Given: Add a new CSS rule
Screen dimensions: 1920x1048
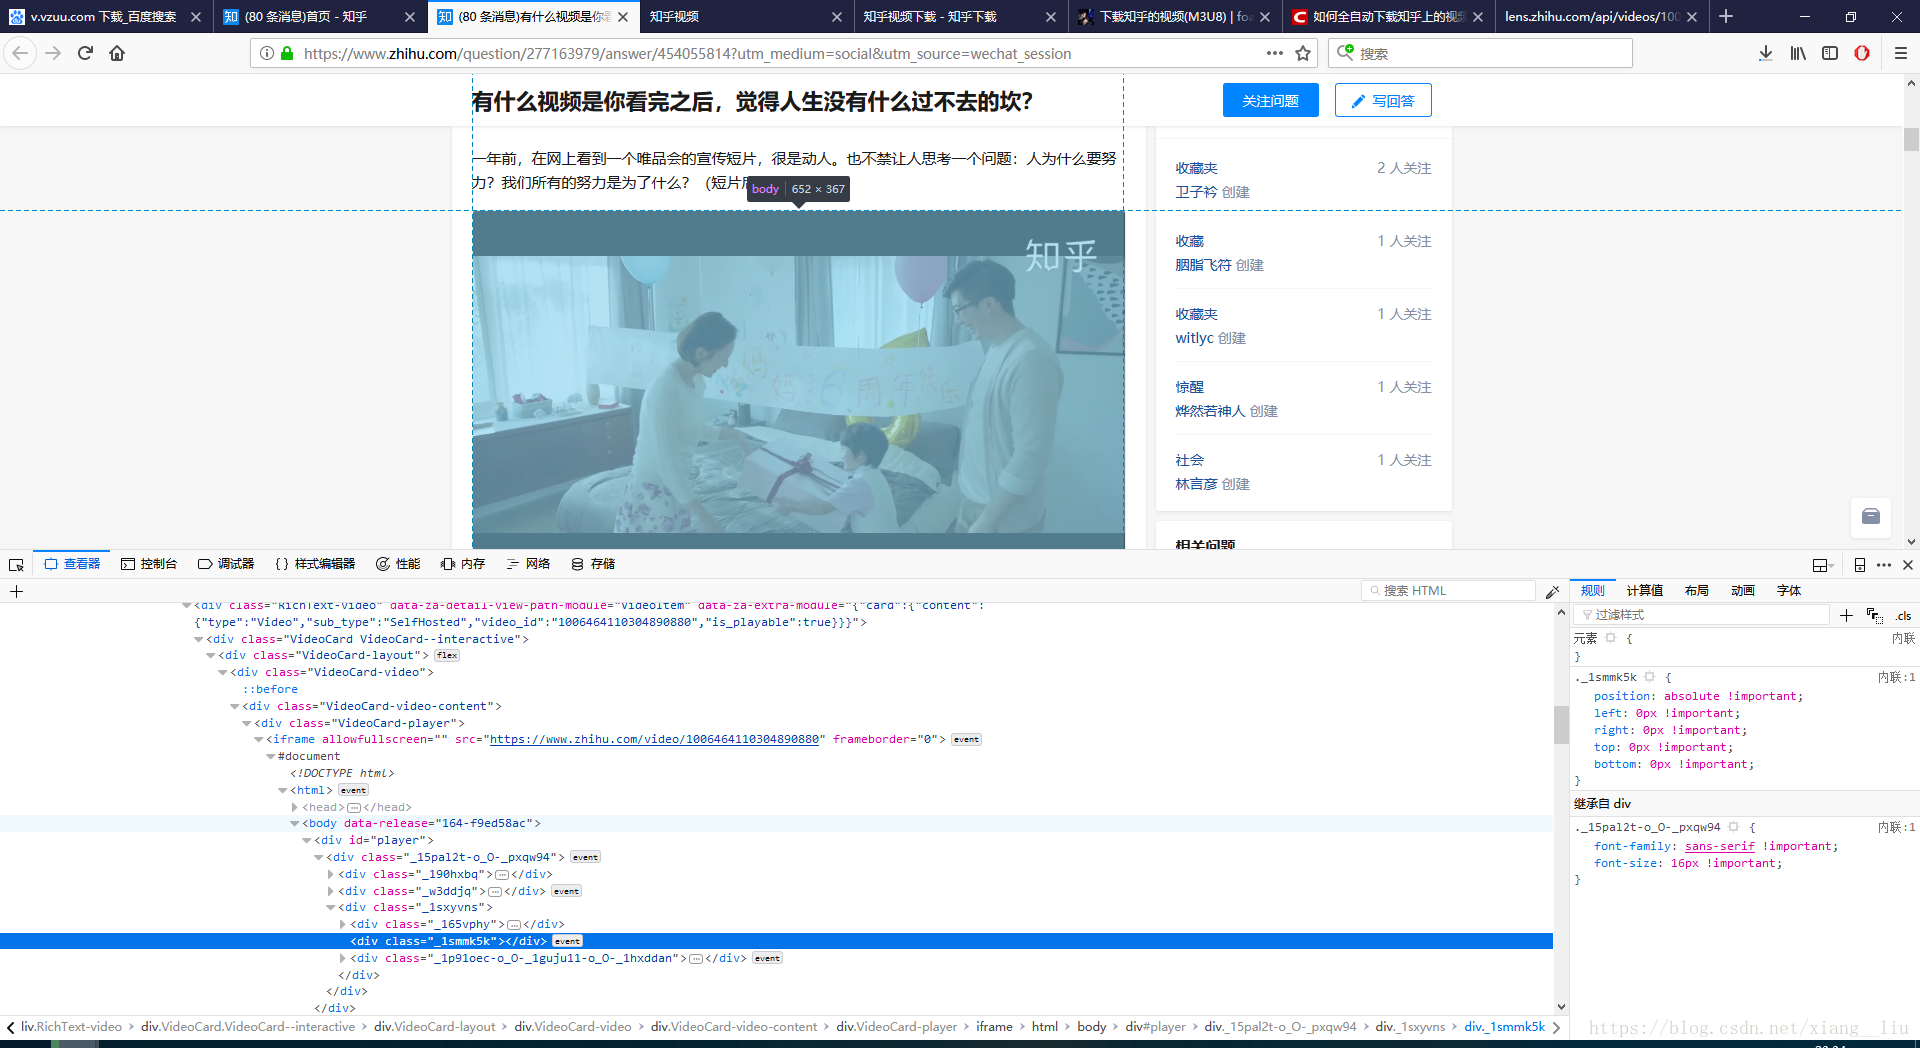Looking at the screenshot, I should pyautogui.click(x=1846, y=615).
